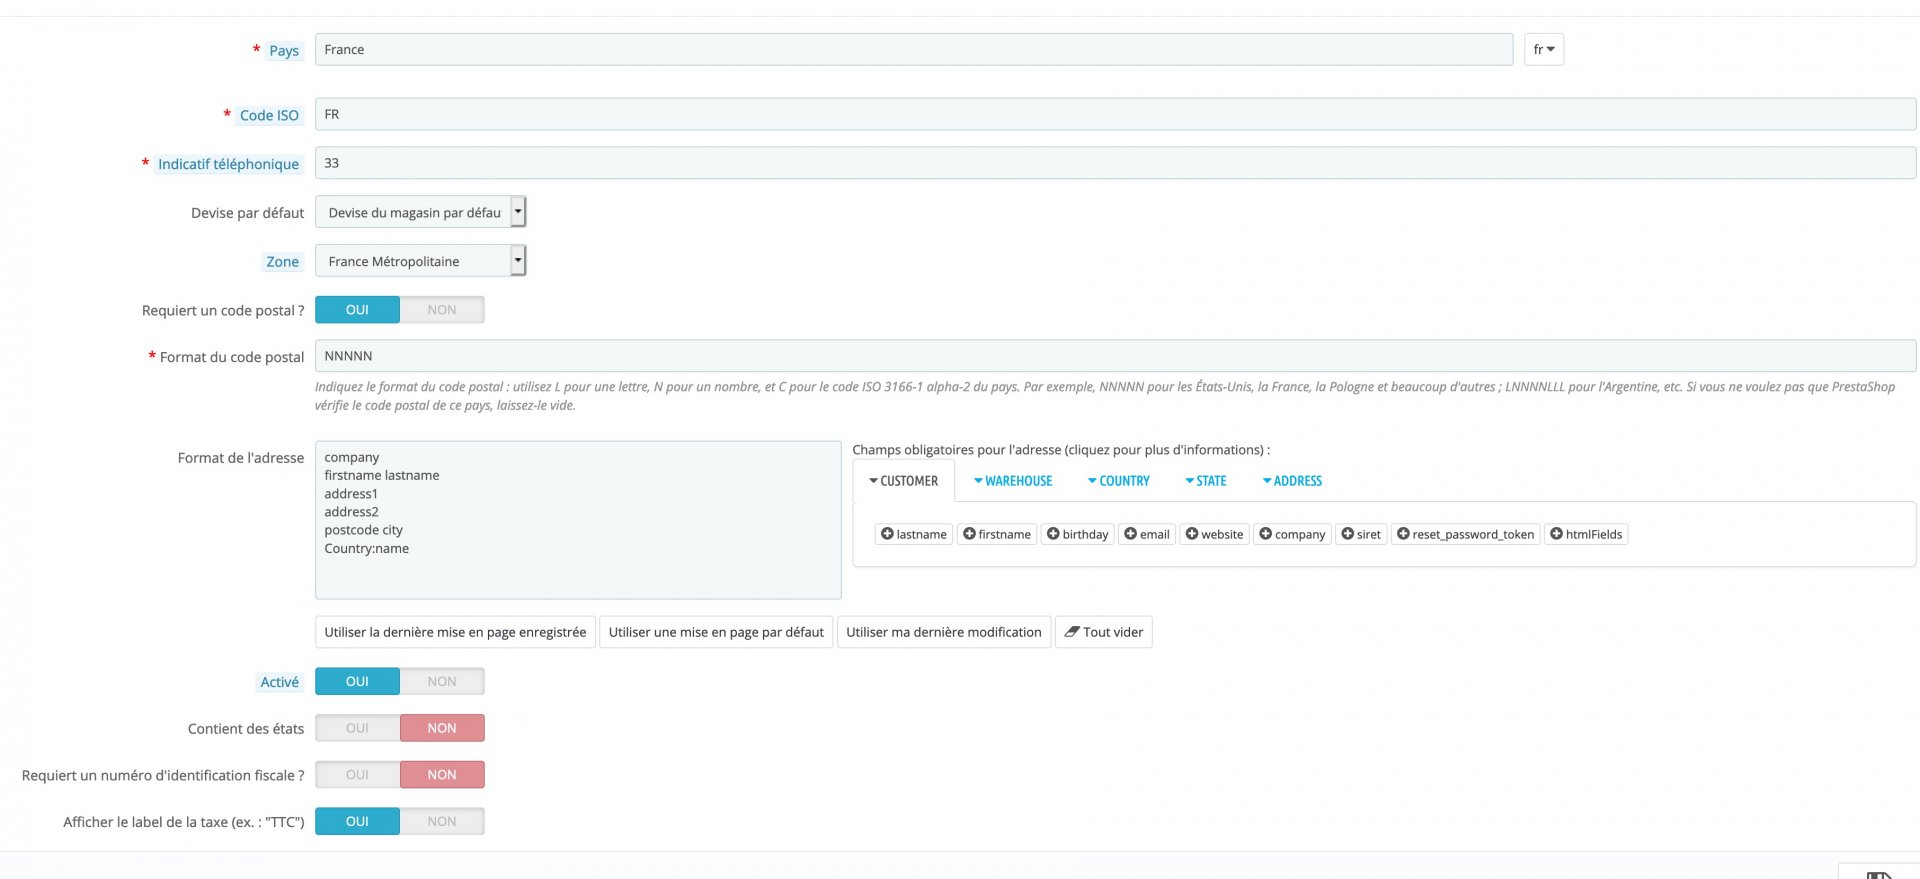Set 'Requiert un code postal' to NON
The height and width of the screenshot is (879, 1920).
442,310
